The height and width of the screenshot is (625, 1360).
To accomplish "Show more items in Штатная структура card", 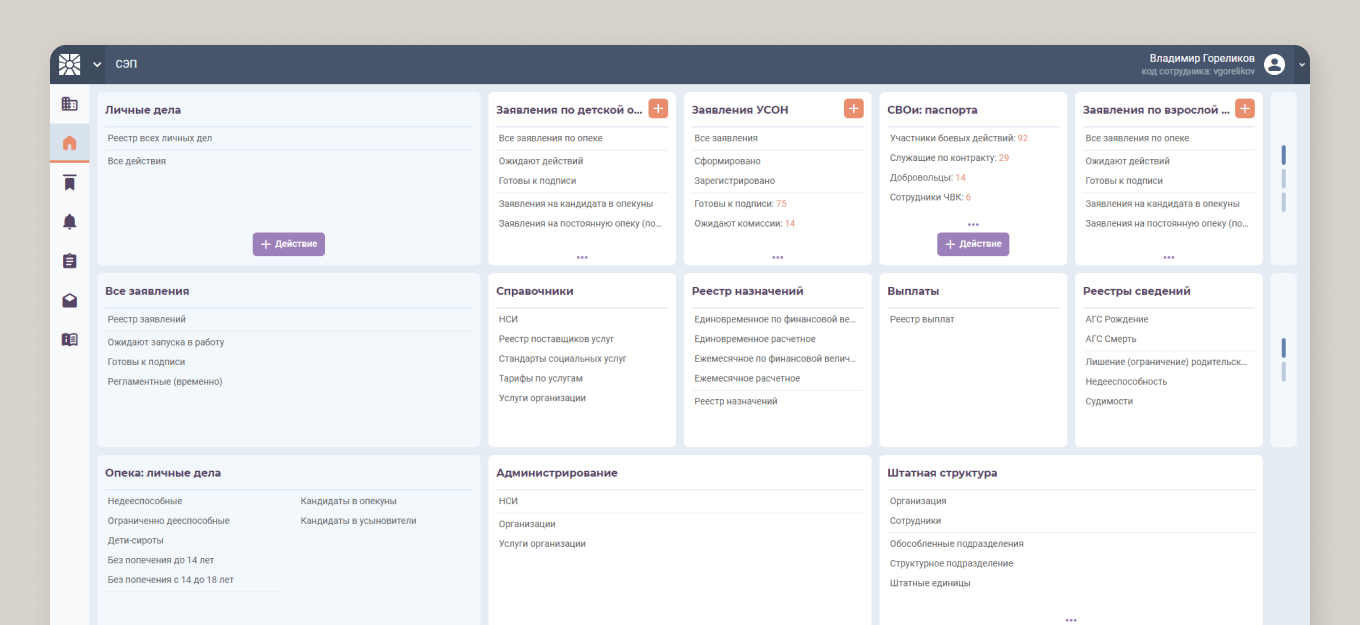I will [x=1071, y=620].
